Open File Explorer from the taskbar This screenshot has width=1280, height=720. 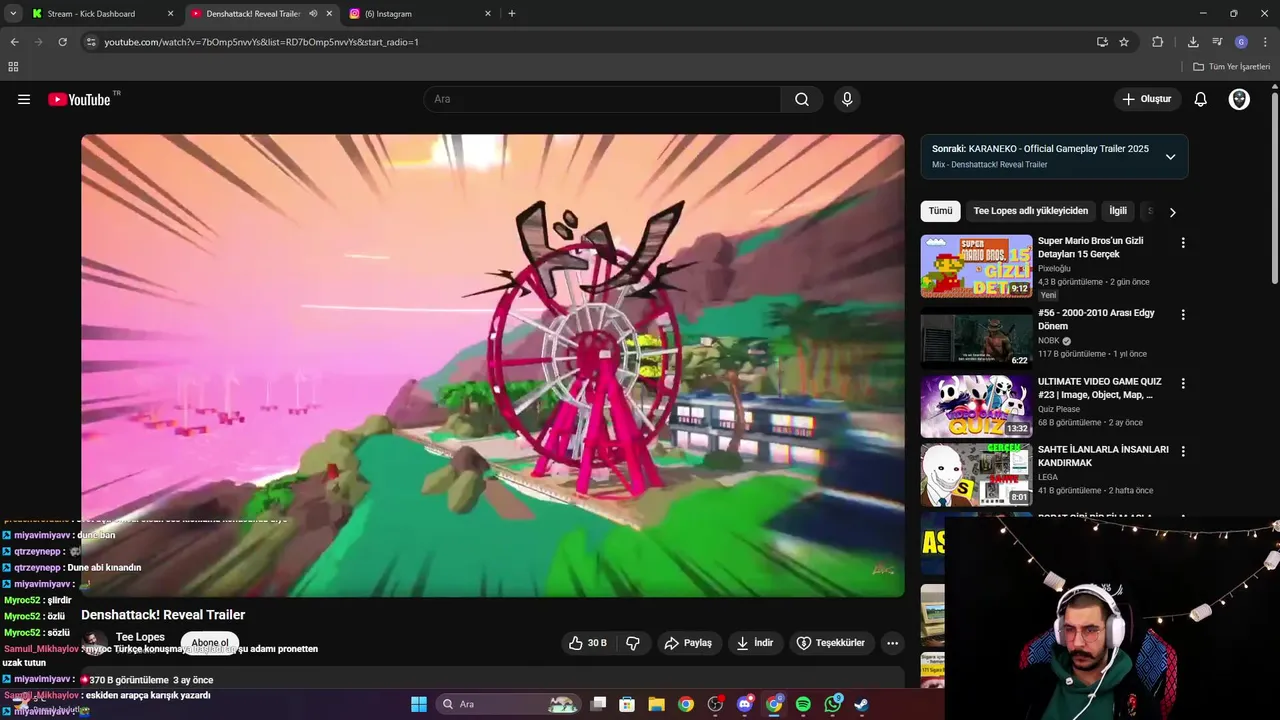(x=656, y=704)
